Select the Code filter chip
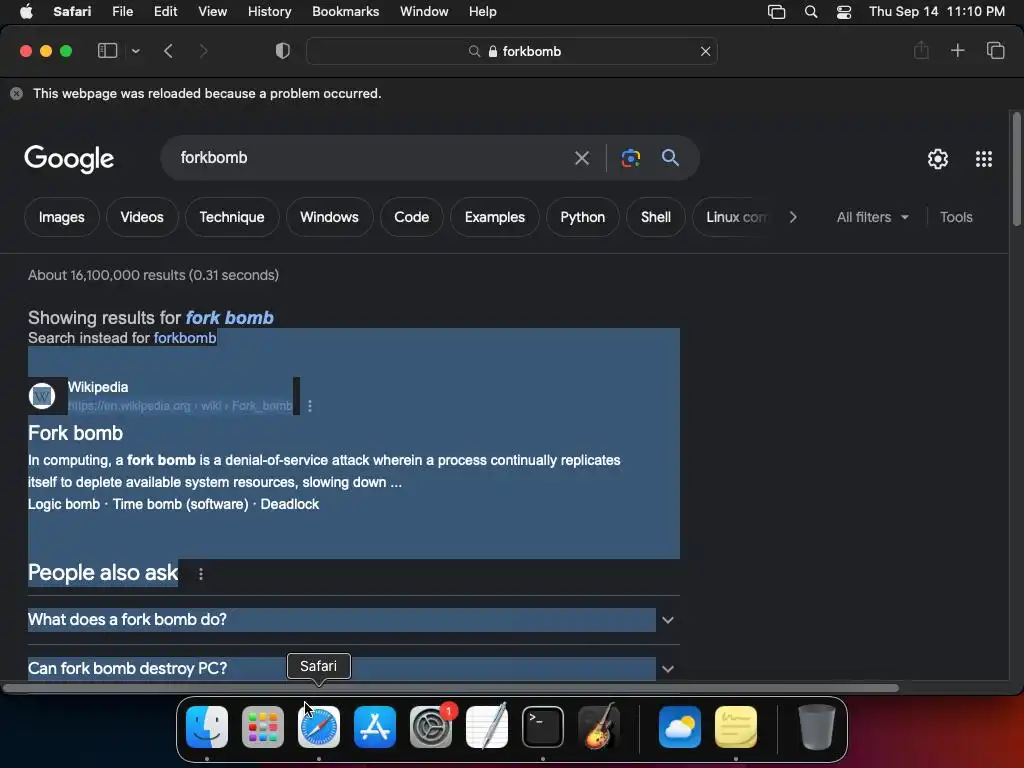Viewport: 1024px width, 768px height. pos(411,217)
